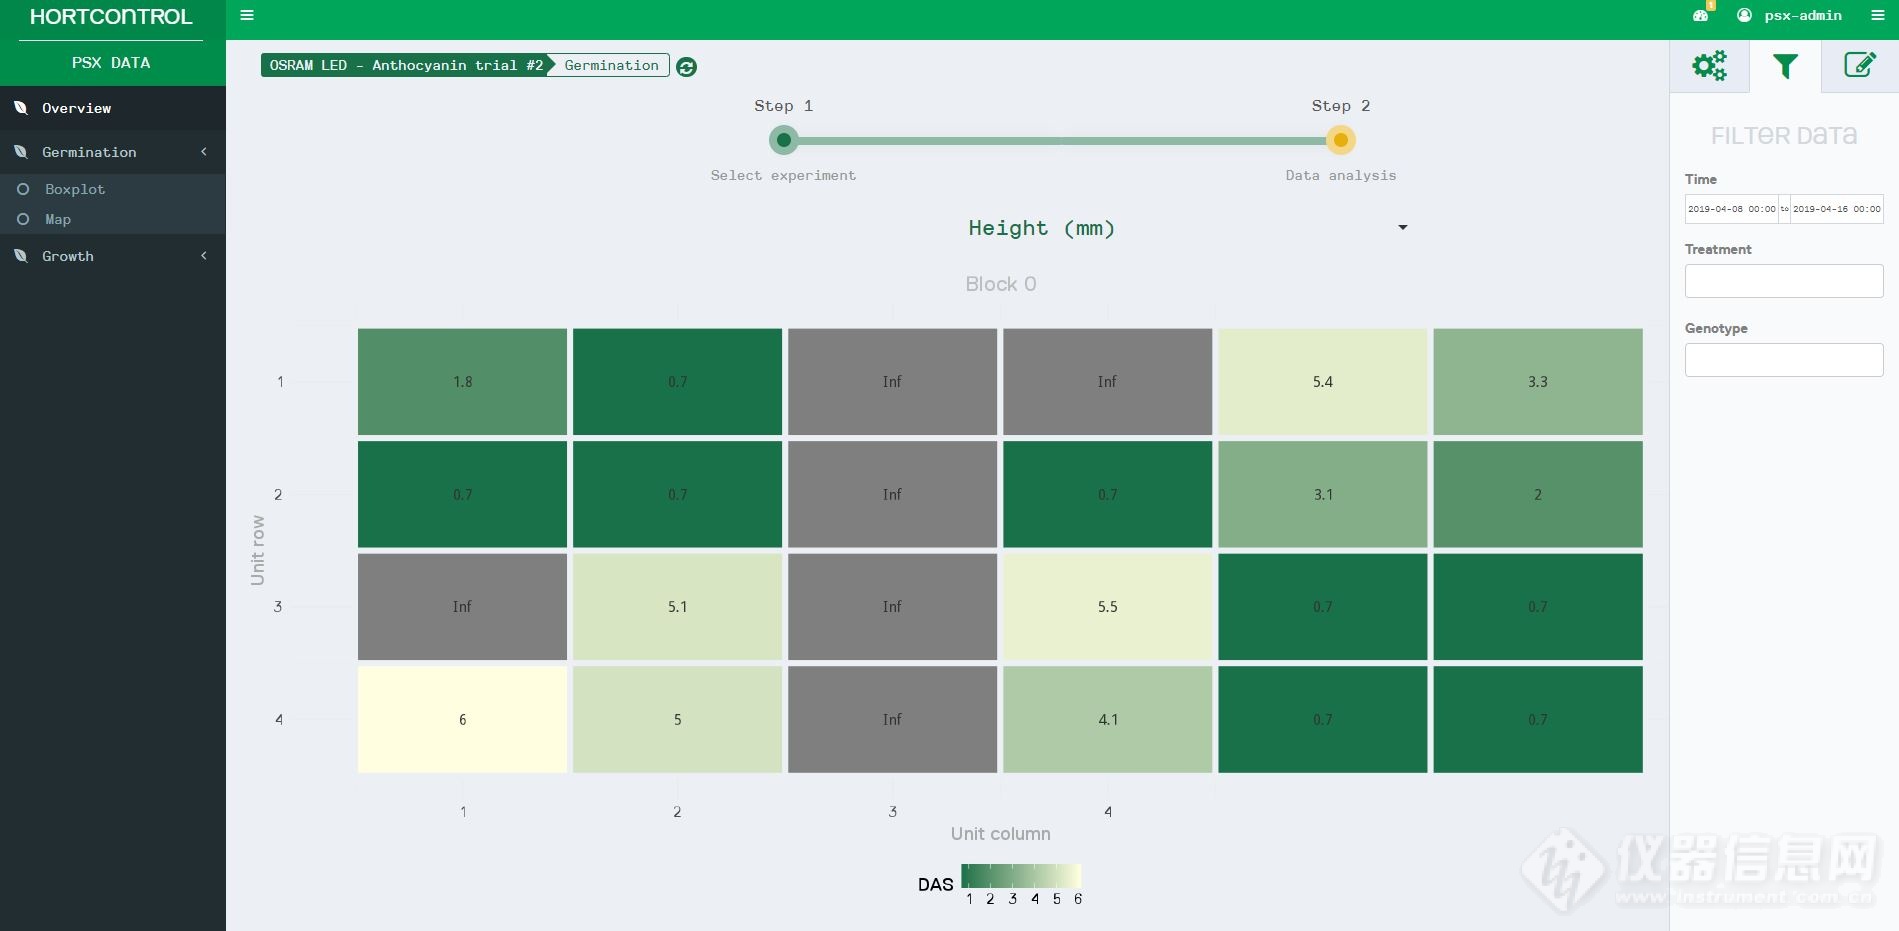
Task: Click the Unit column axis label
Action: (1000, 834)
